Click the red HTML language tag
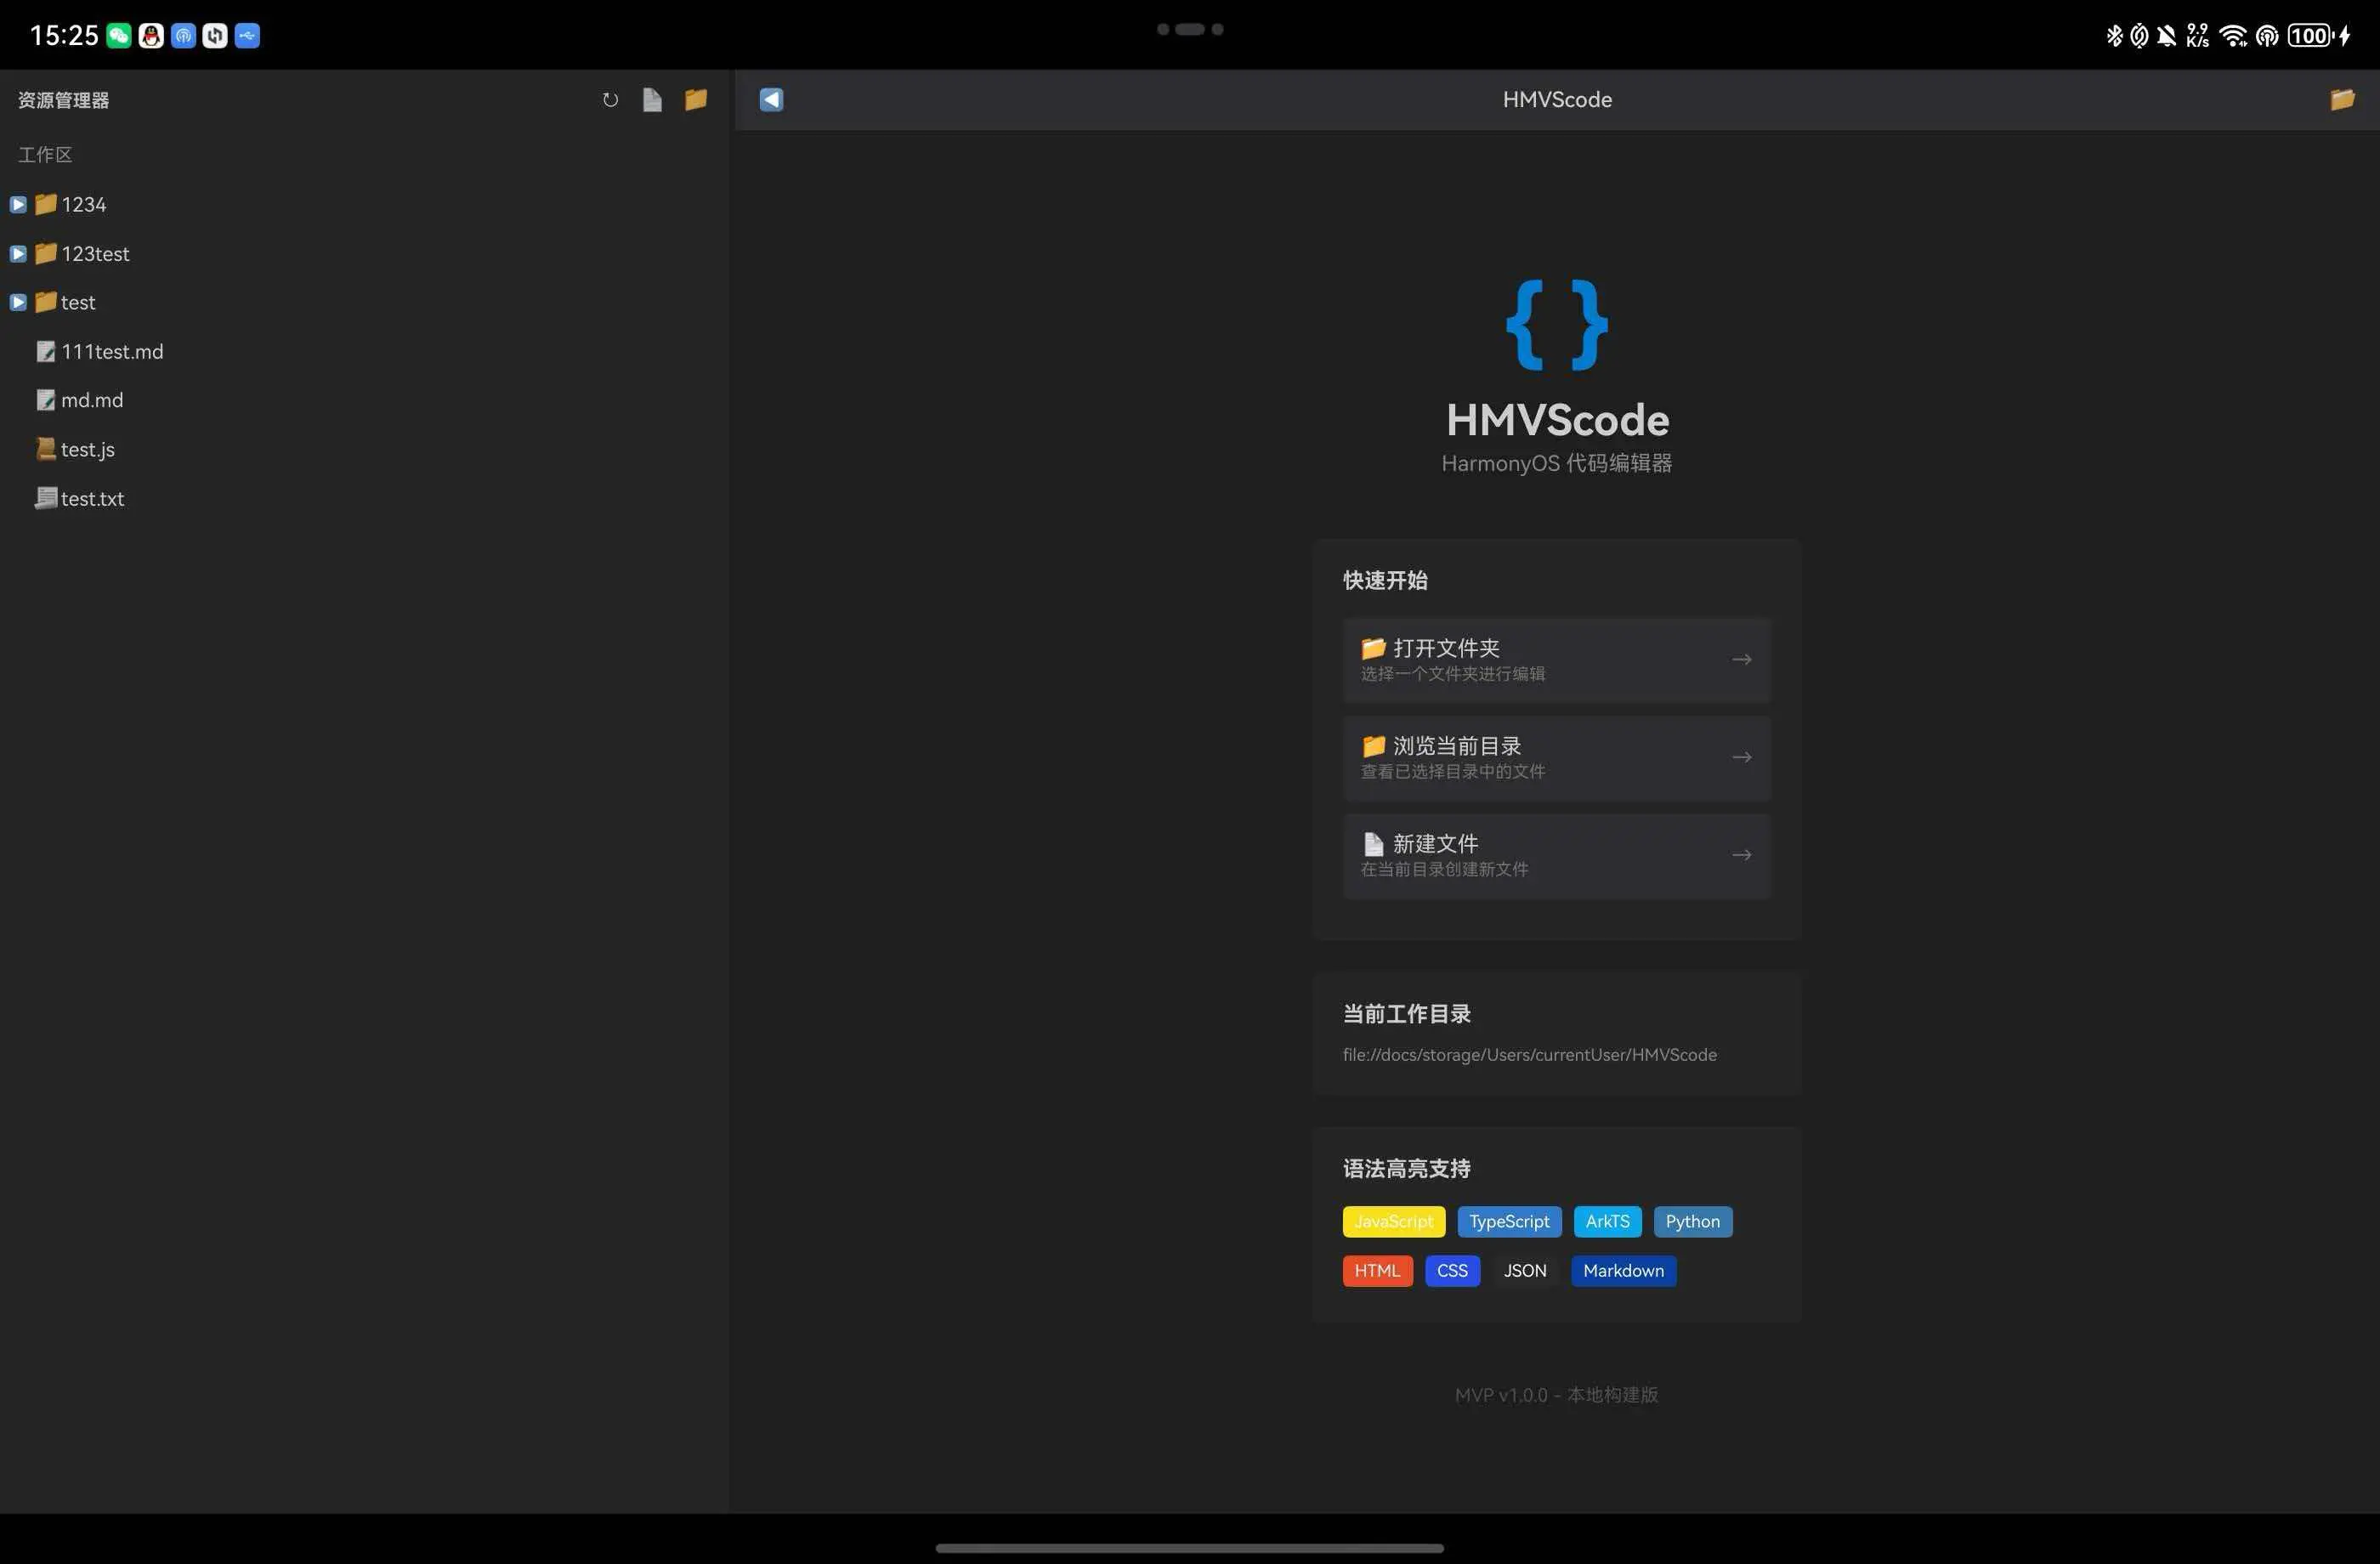Screen dimensions: 2380x1564 (x=1377, y=1271)
